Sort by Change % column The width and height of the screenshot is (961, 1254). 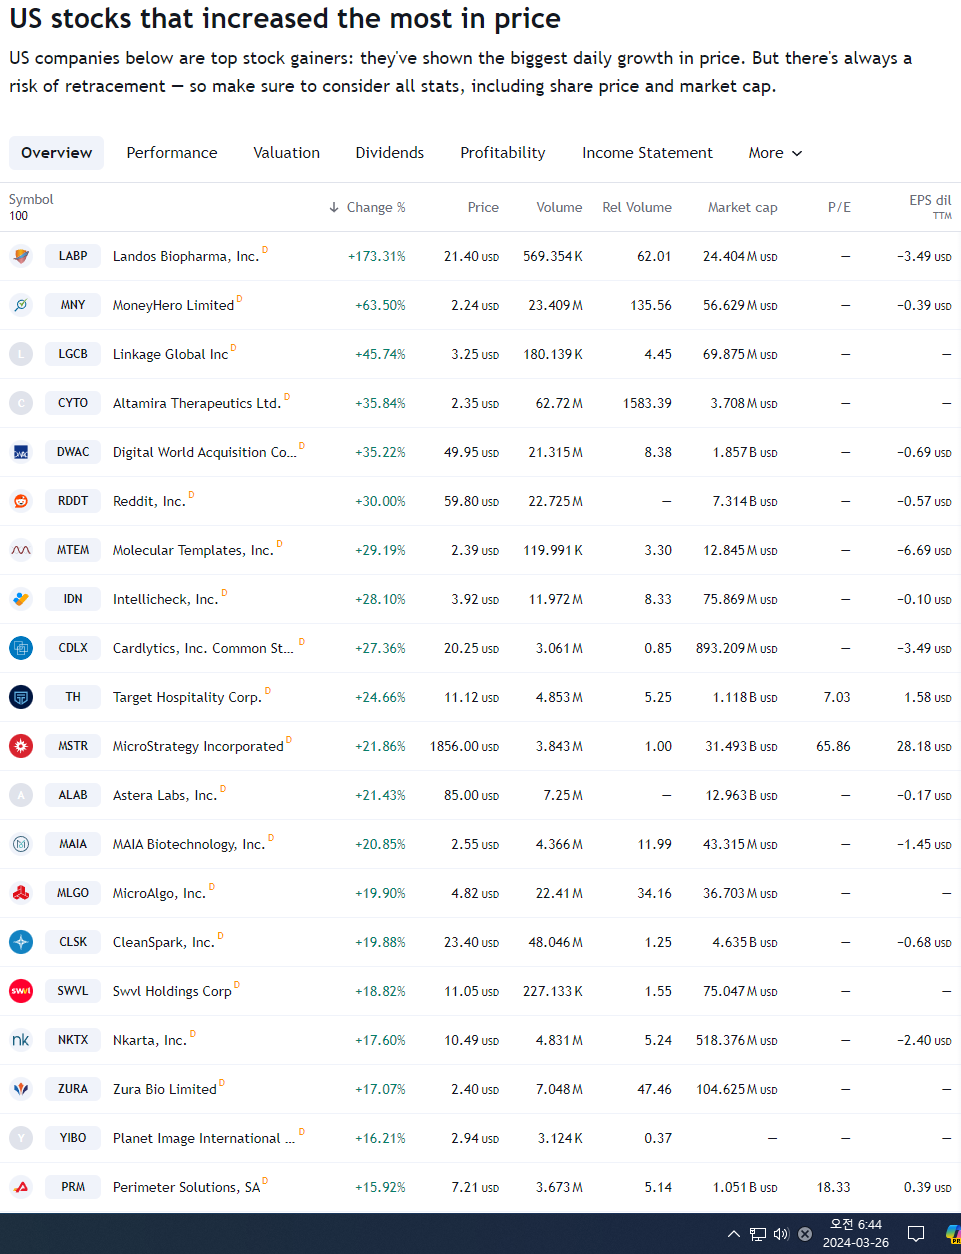(367, 207)
